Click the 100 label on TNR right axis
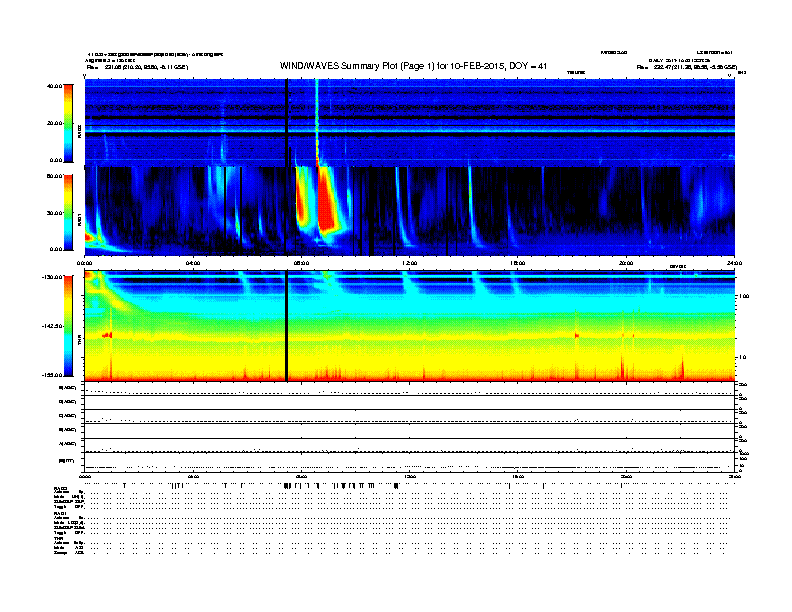The width and height of the screenshot is (792, 612). (744, 296)
